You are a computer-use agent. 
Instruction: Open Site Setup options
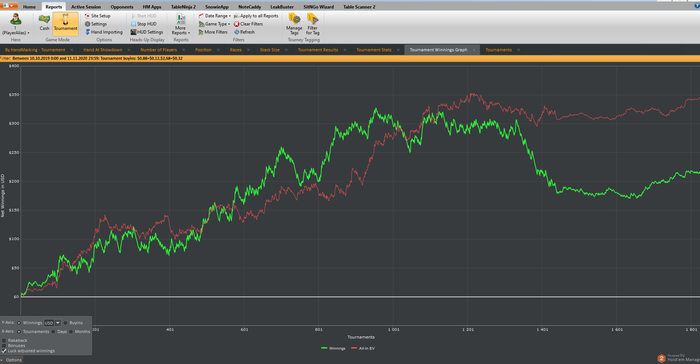[x=97, y=16]
